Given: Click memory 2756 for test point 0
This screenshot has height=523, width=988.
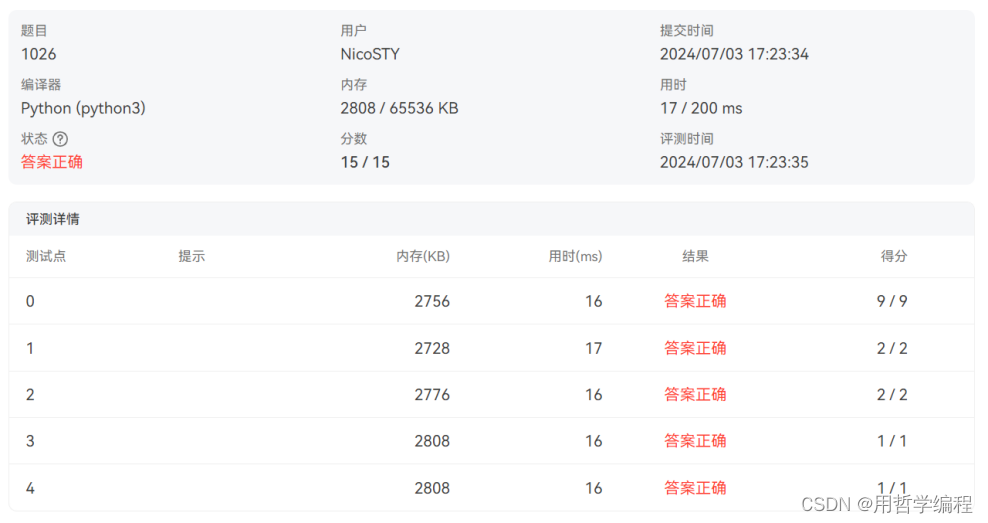Looking at the screenshot, I should click(432, 302).
